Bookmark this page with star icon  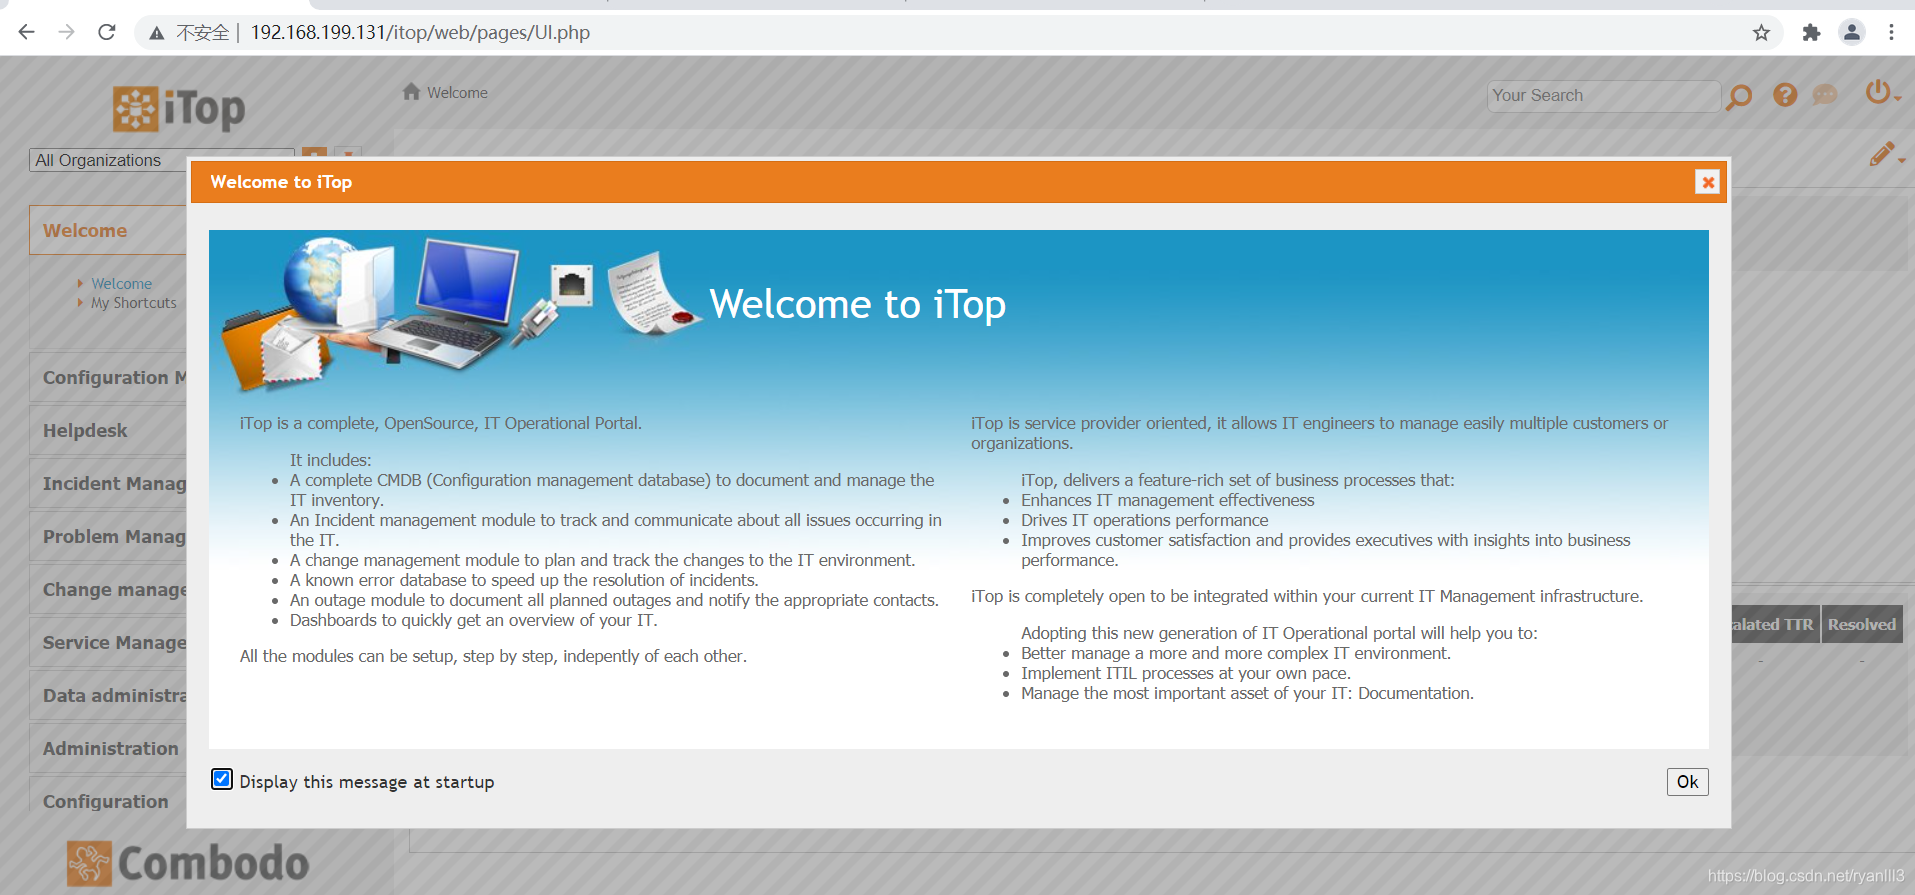click(x=1761, y=33)
